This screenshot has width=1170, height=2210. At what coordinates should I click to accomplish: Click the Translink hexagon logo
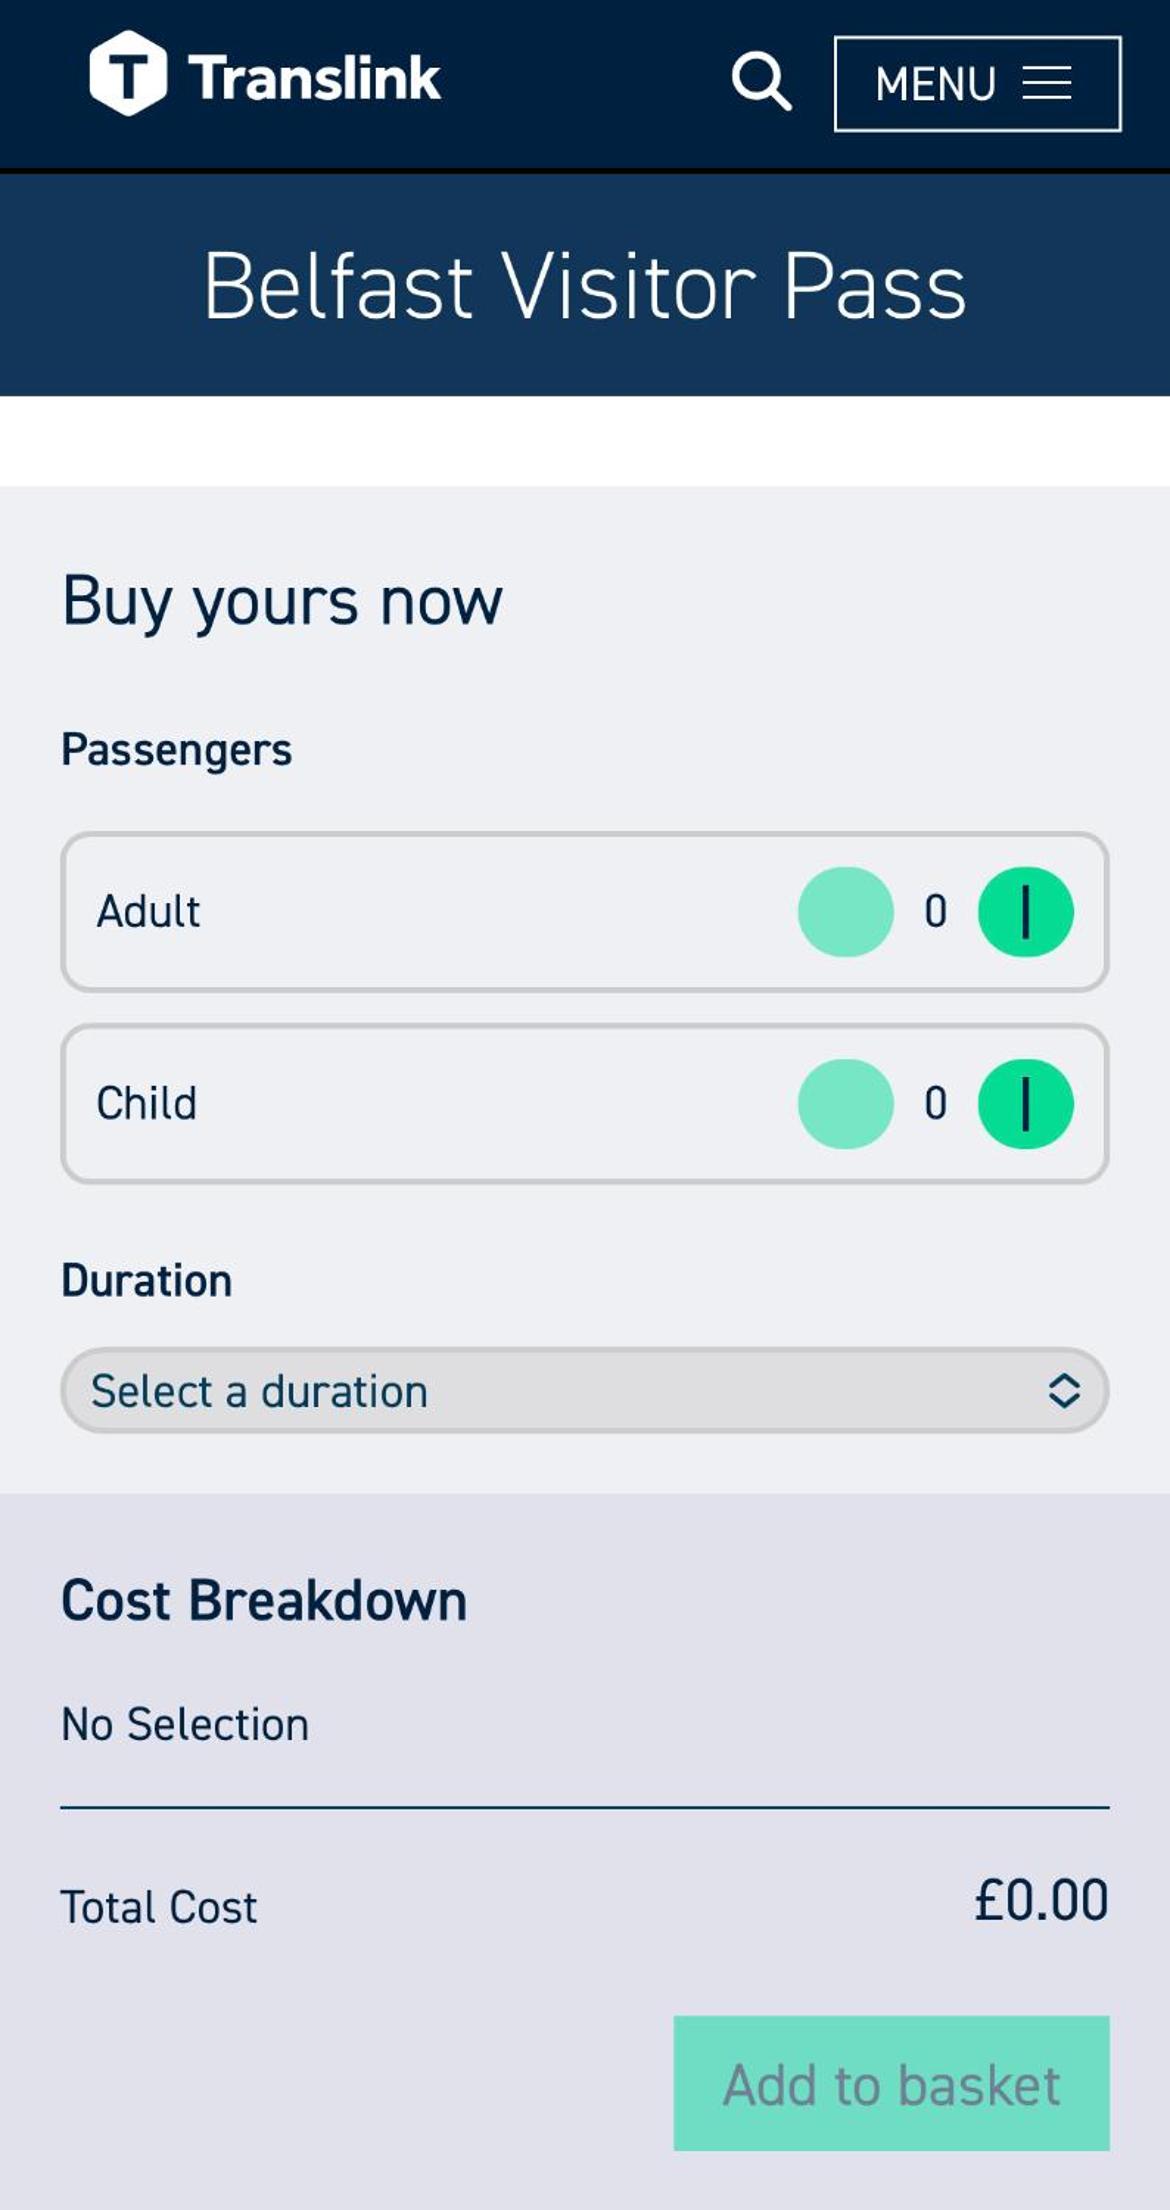[128, 74]
